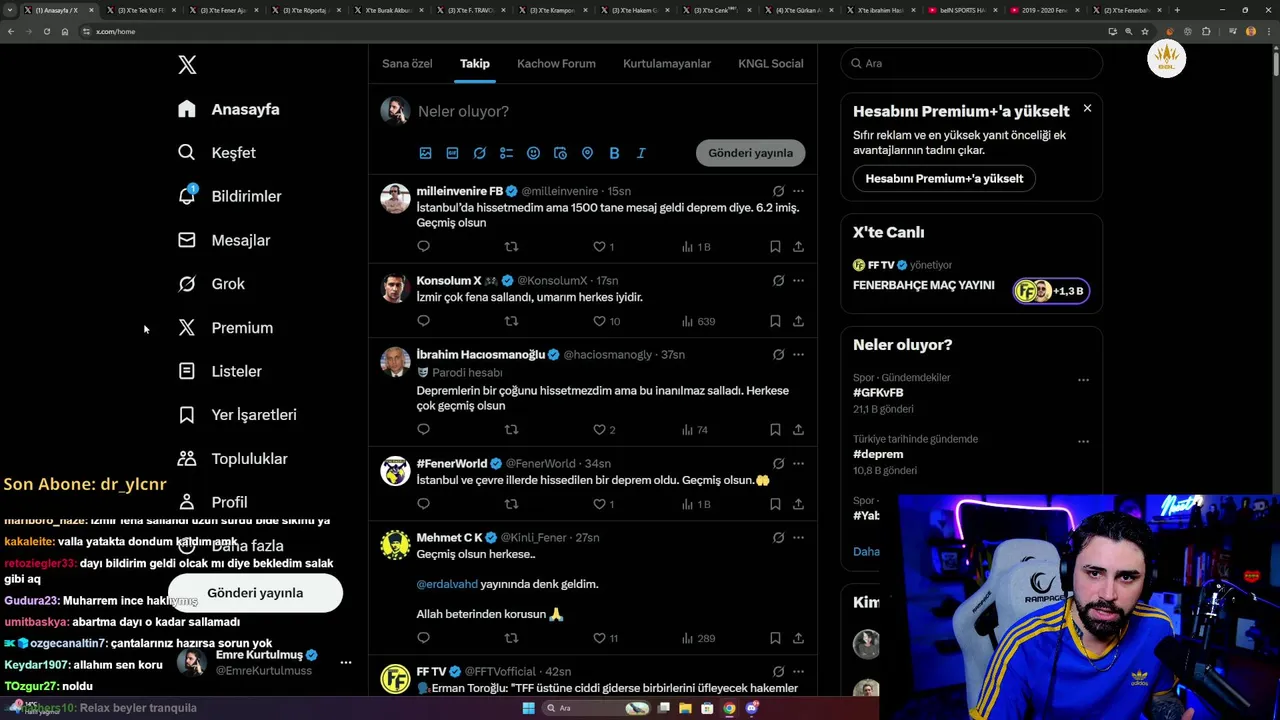Switch to Kachow Forum tab
The image size is (1280, 720).
[x=556, y=63]
